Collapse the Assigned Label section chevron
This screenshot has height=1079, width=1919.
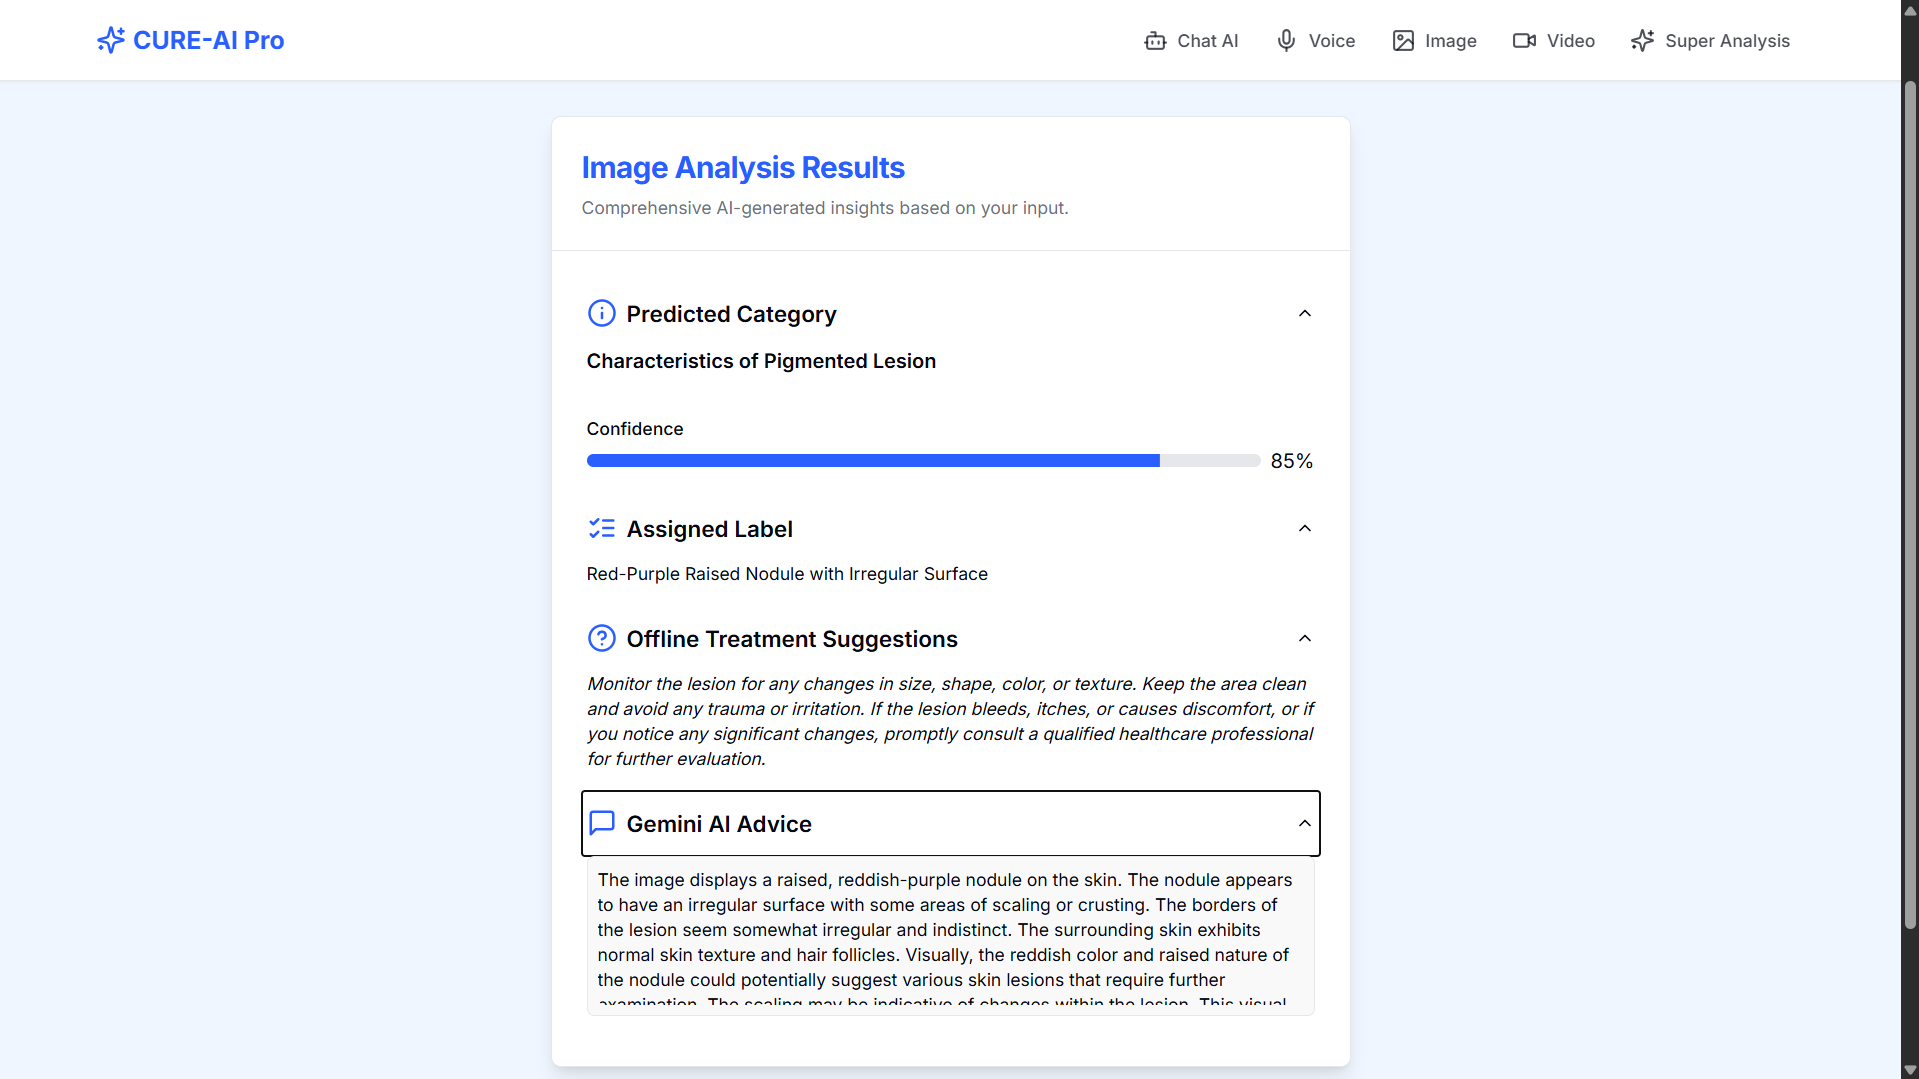tap(1304, 528)
